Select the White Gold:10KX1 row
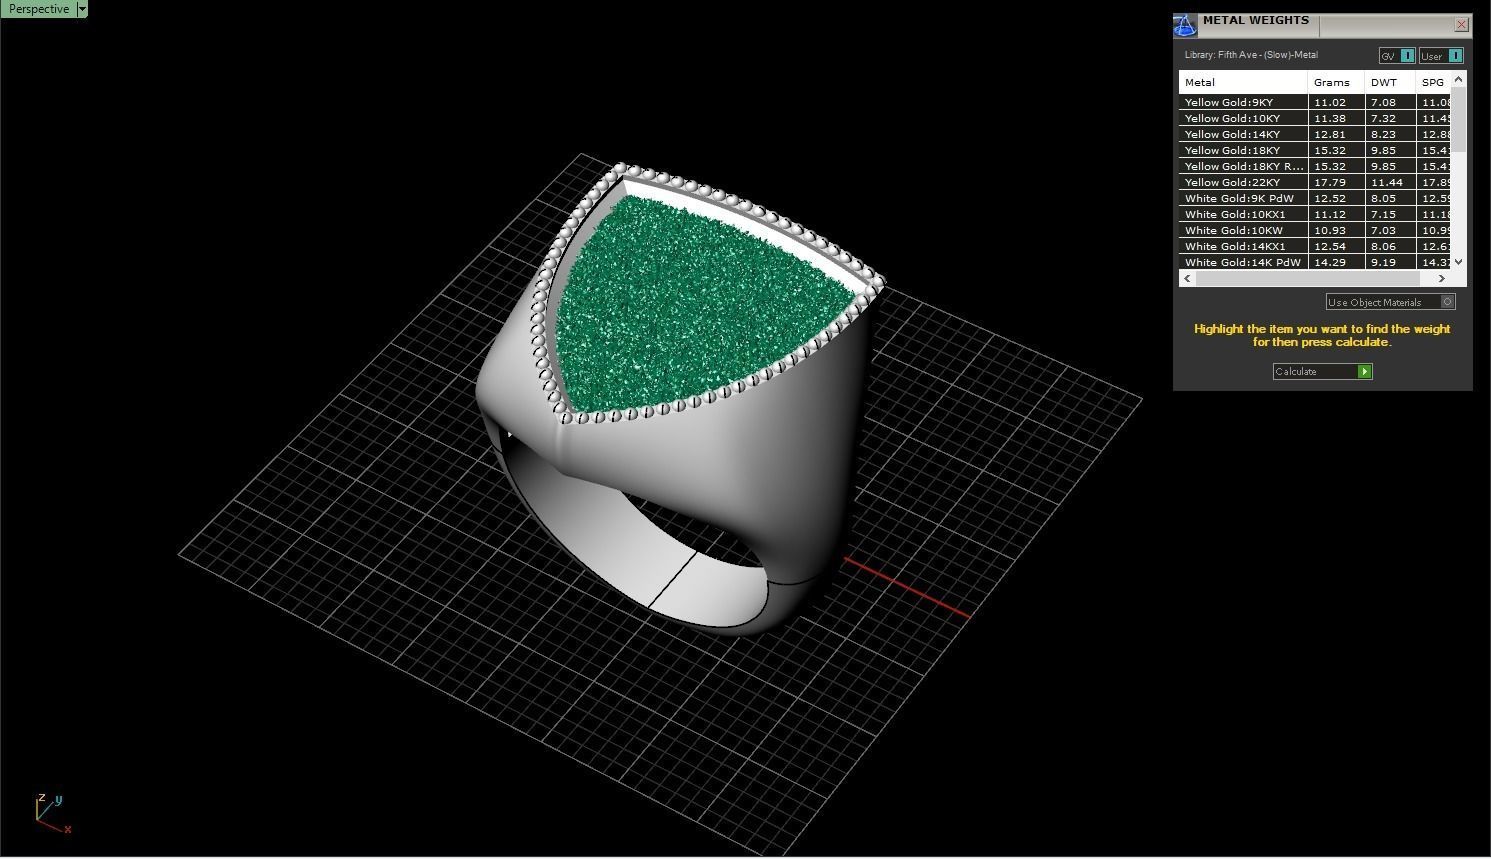This screenshot has height=859, width=1491. [x=1315, y=214]
